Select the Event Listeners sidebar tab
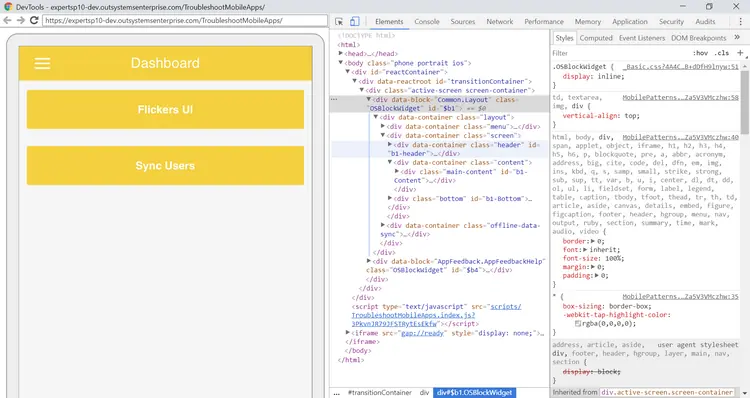The height and width of the screenshot is (398, 750). tap(641, 38)
